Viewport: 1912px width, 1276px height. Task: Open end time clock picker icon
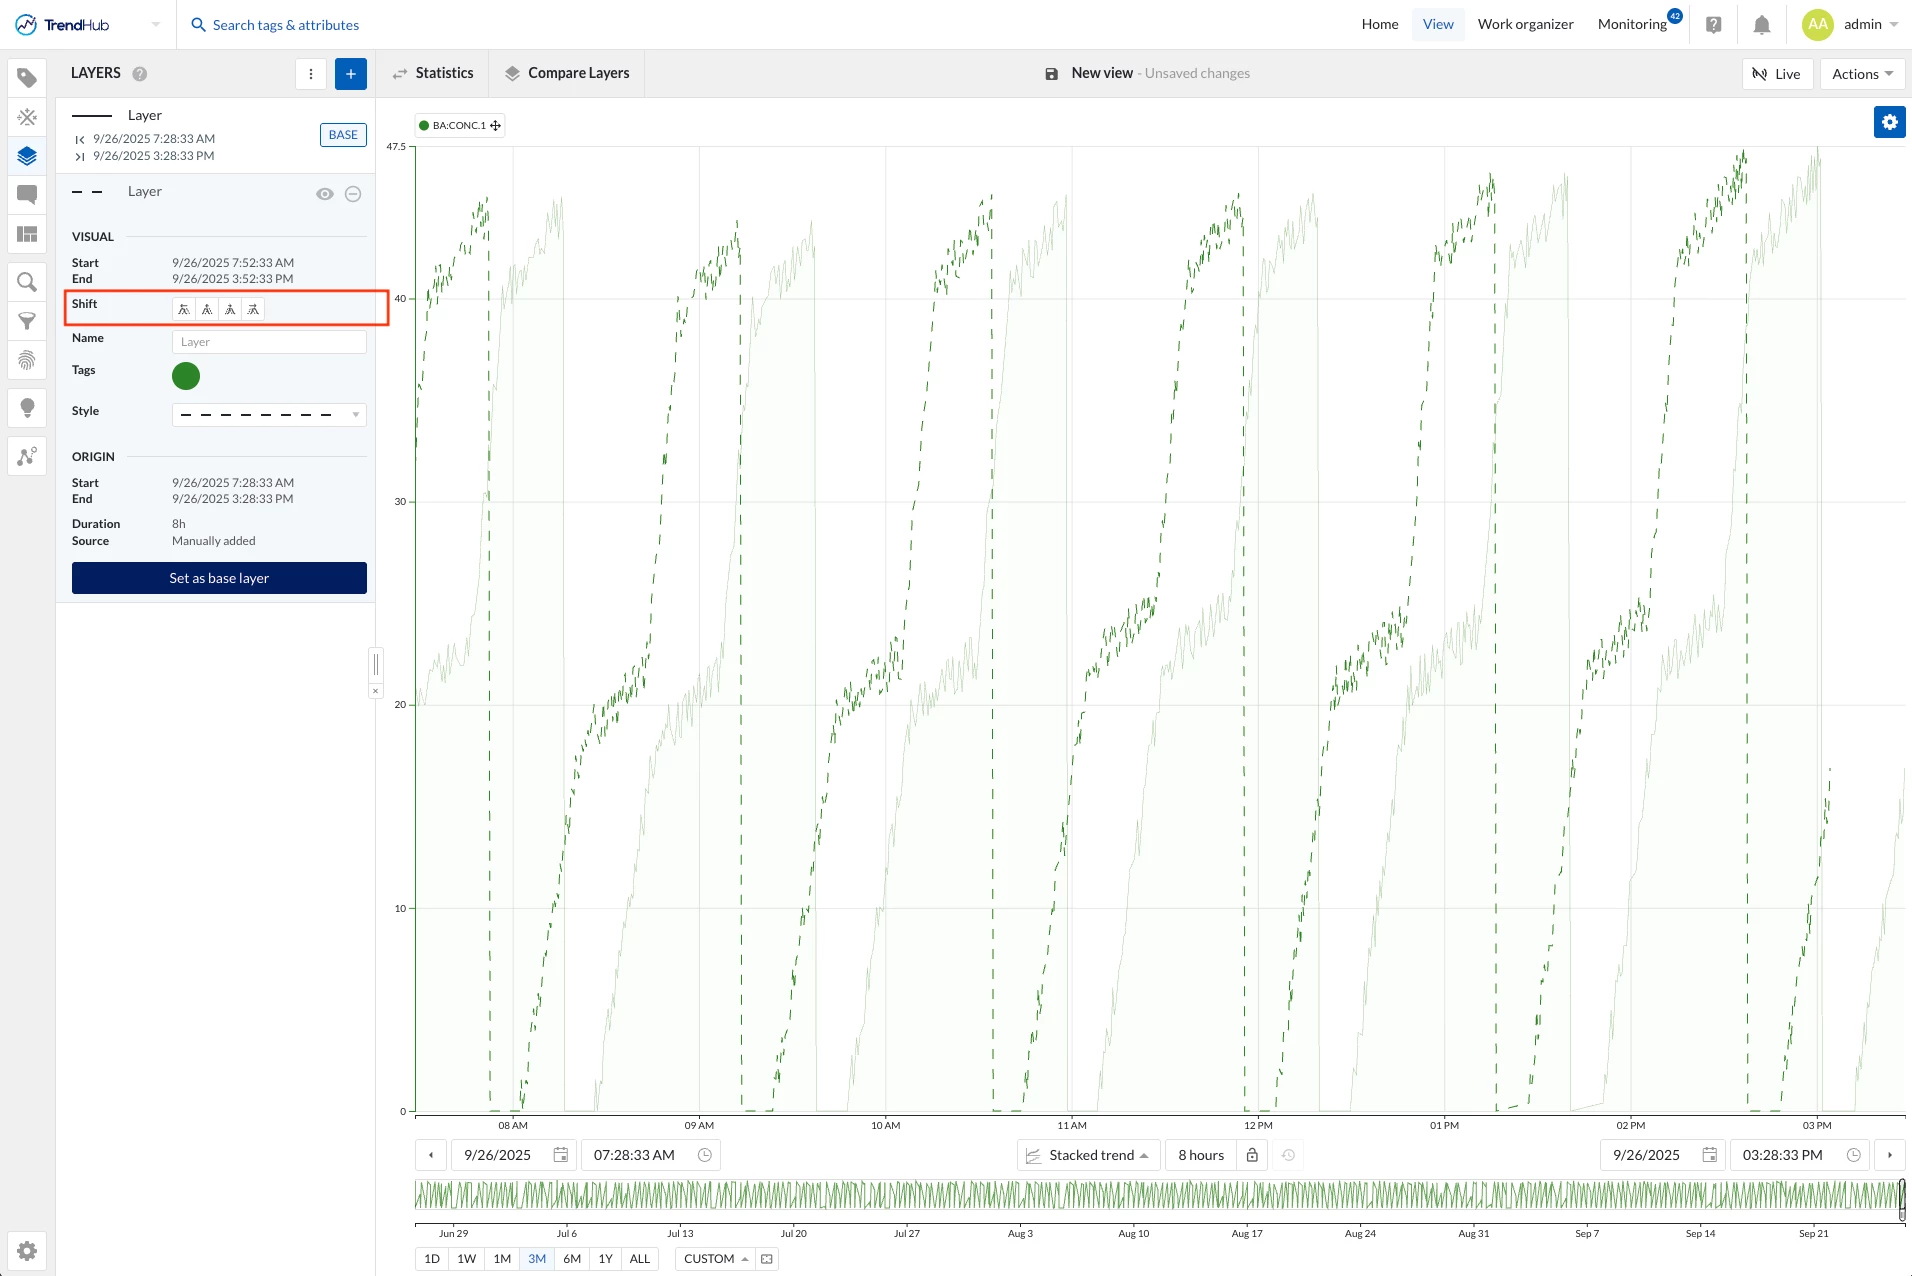pos(1854,1155)
